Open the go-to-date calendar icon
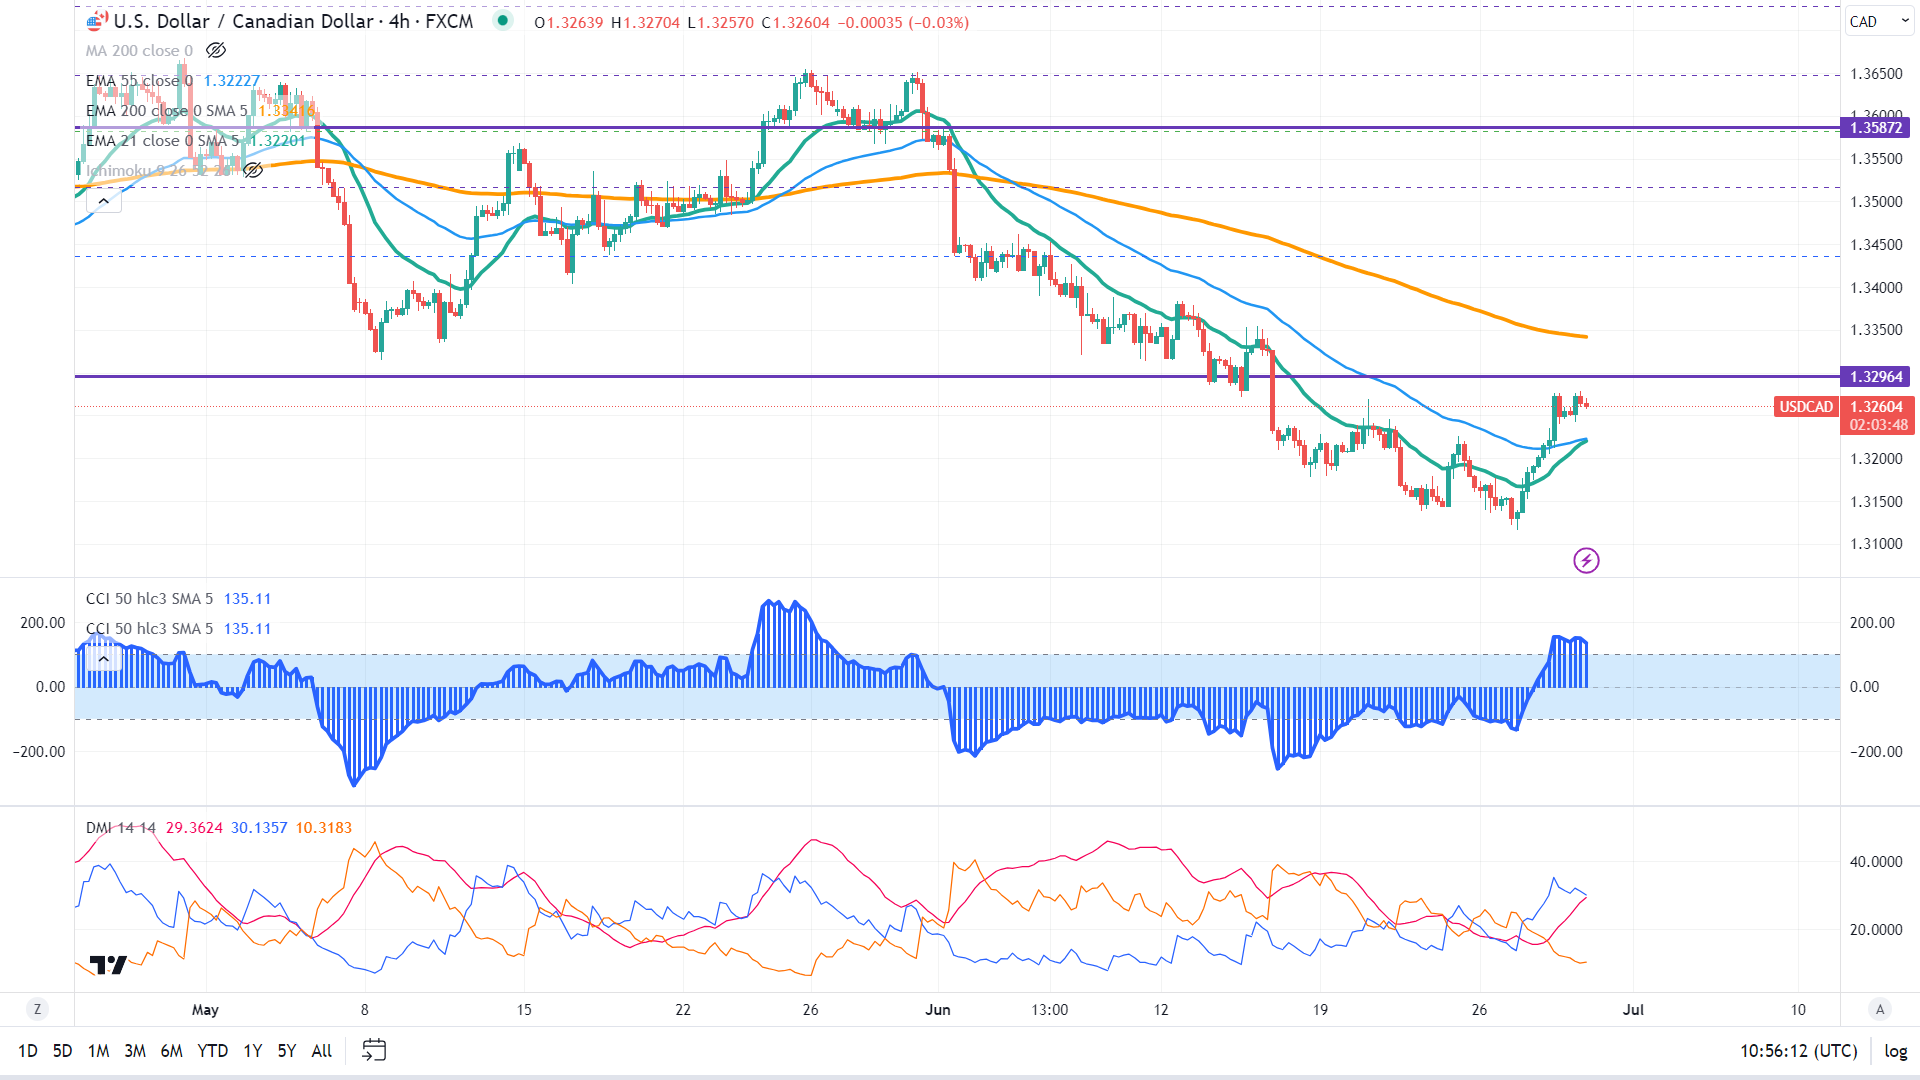This screenshot has width=1920, height=1080. [x=374, y=1051]
